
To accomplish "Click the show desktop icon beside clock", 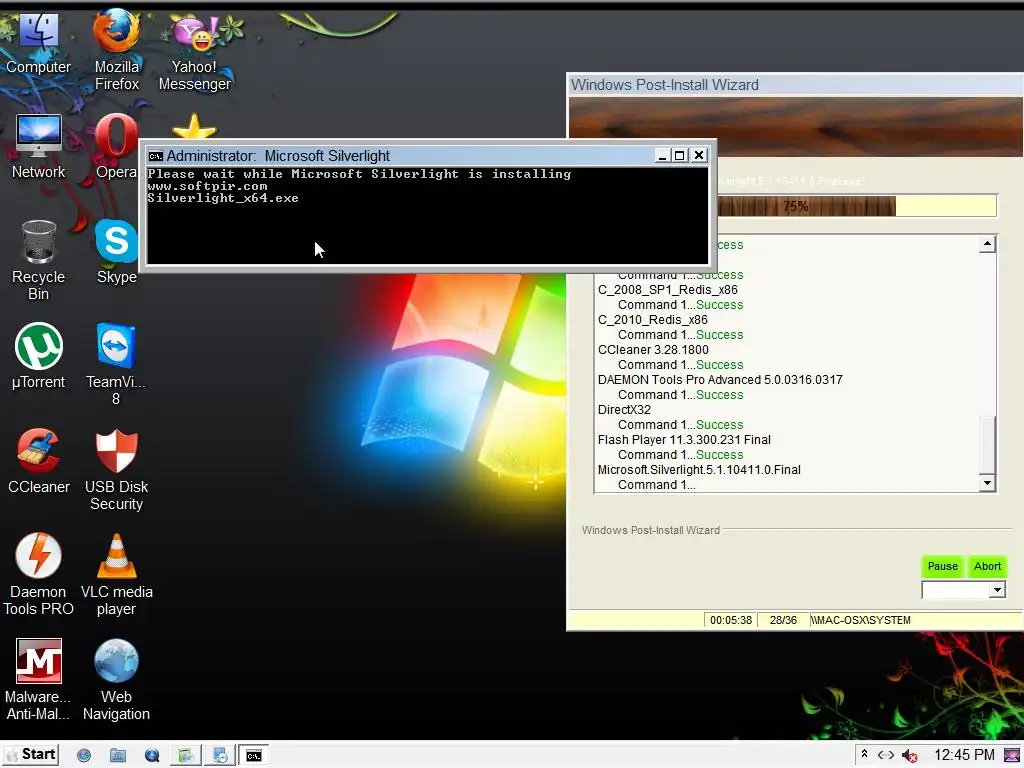I will tap(1011, 756).
